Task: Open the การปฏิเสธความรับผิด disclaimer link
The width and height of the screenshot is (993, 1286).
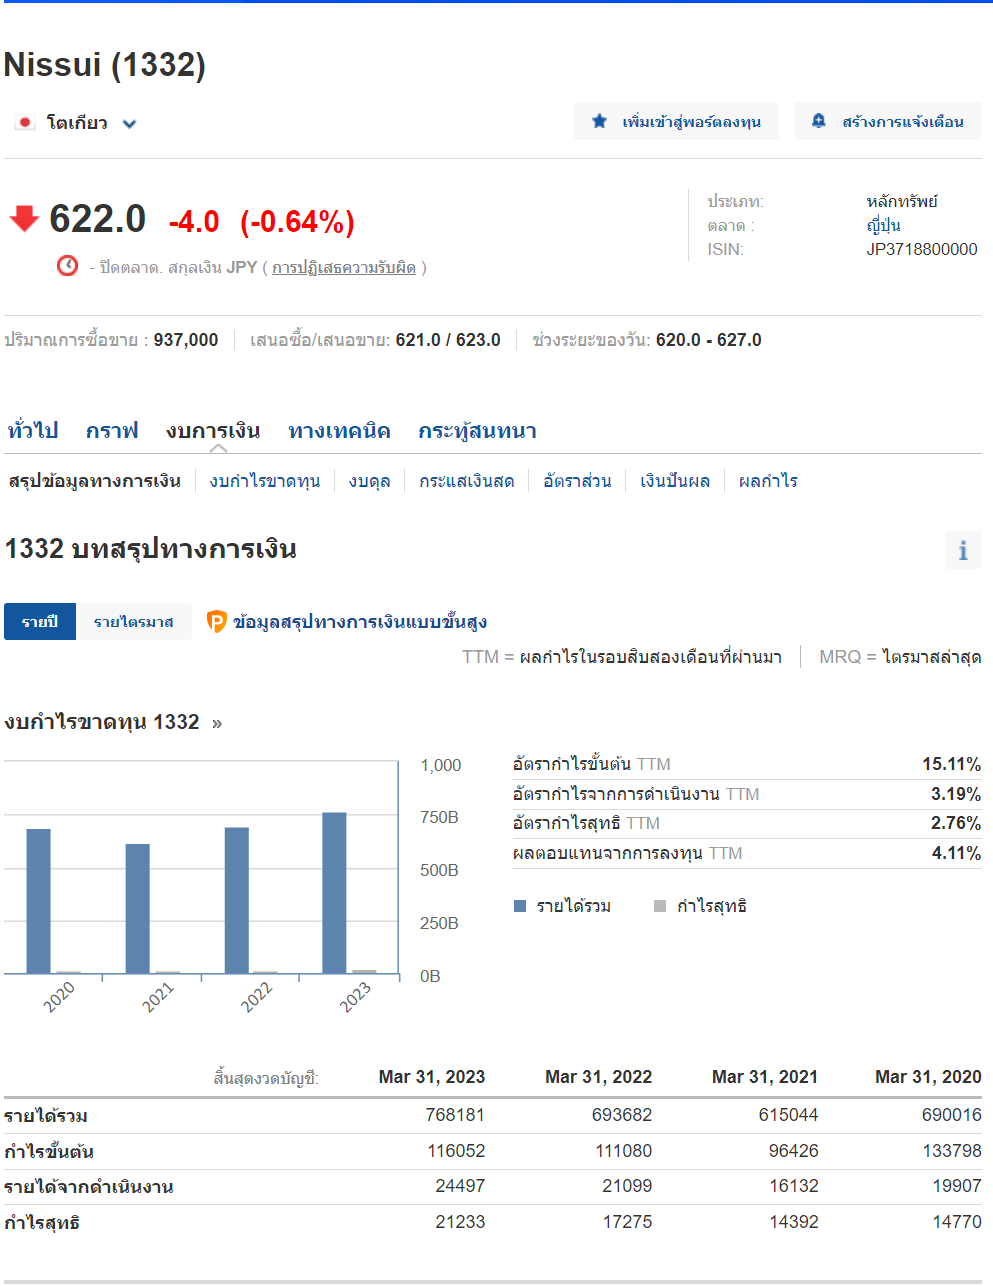Action: 343,268
